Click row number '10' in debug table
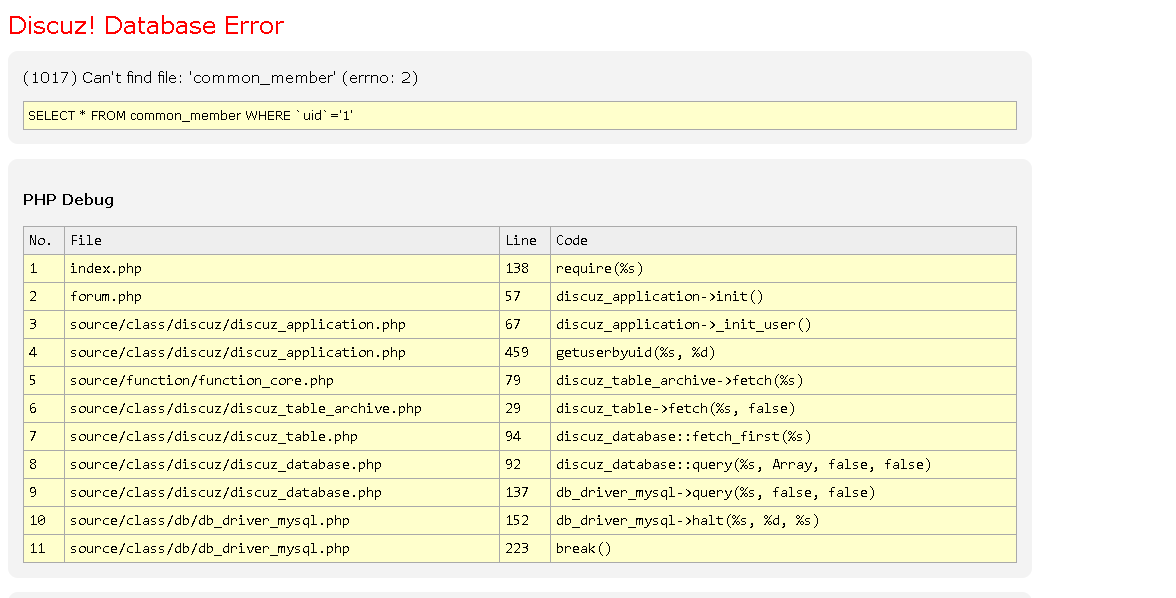Viewport: 1176px width, 598px height. point(44,521)
